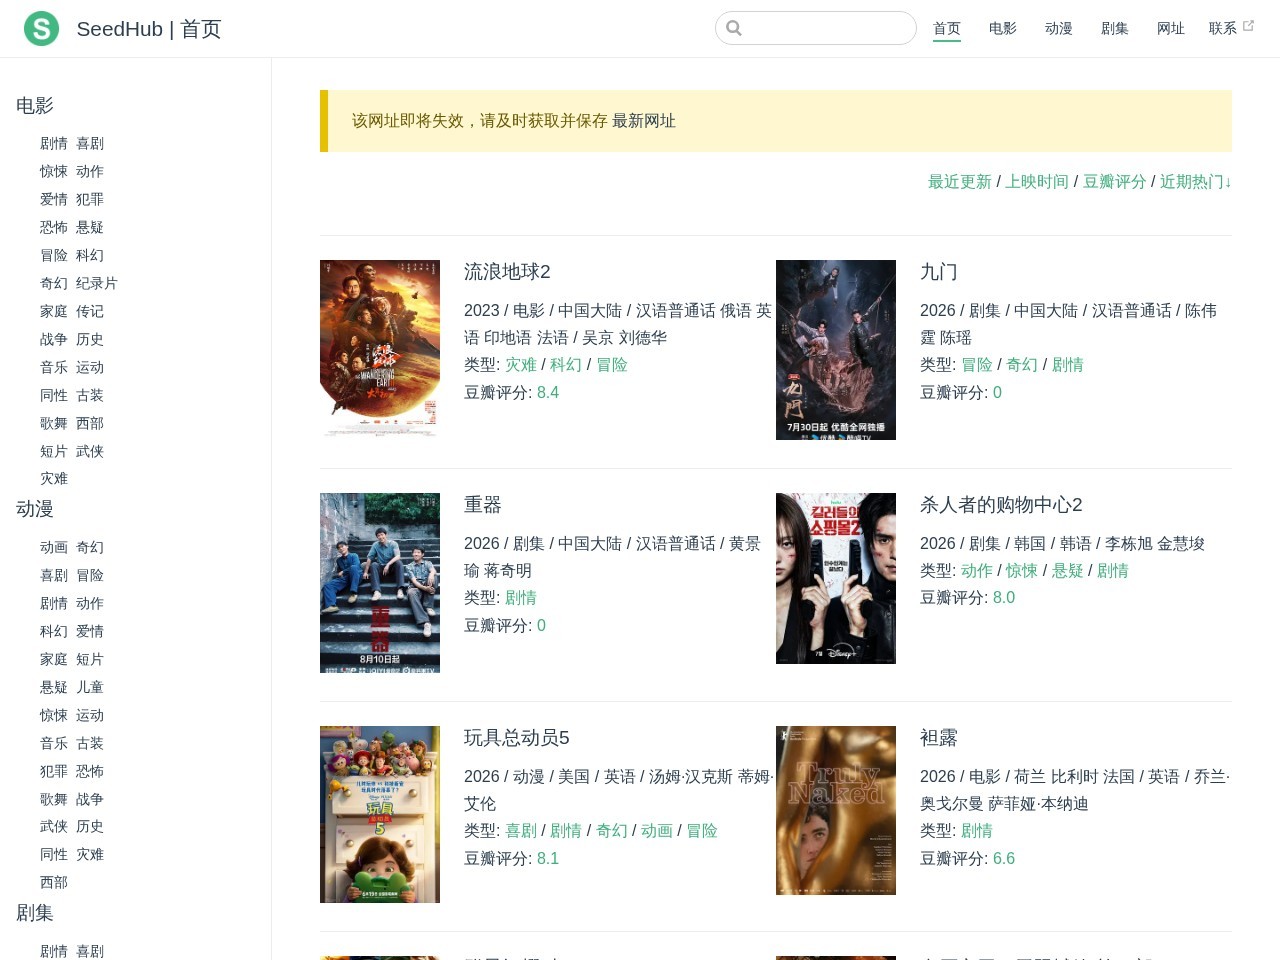Open the 首页 nav tab

pos(947,28)
